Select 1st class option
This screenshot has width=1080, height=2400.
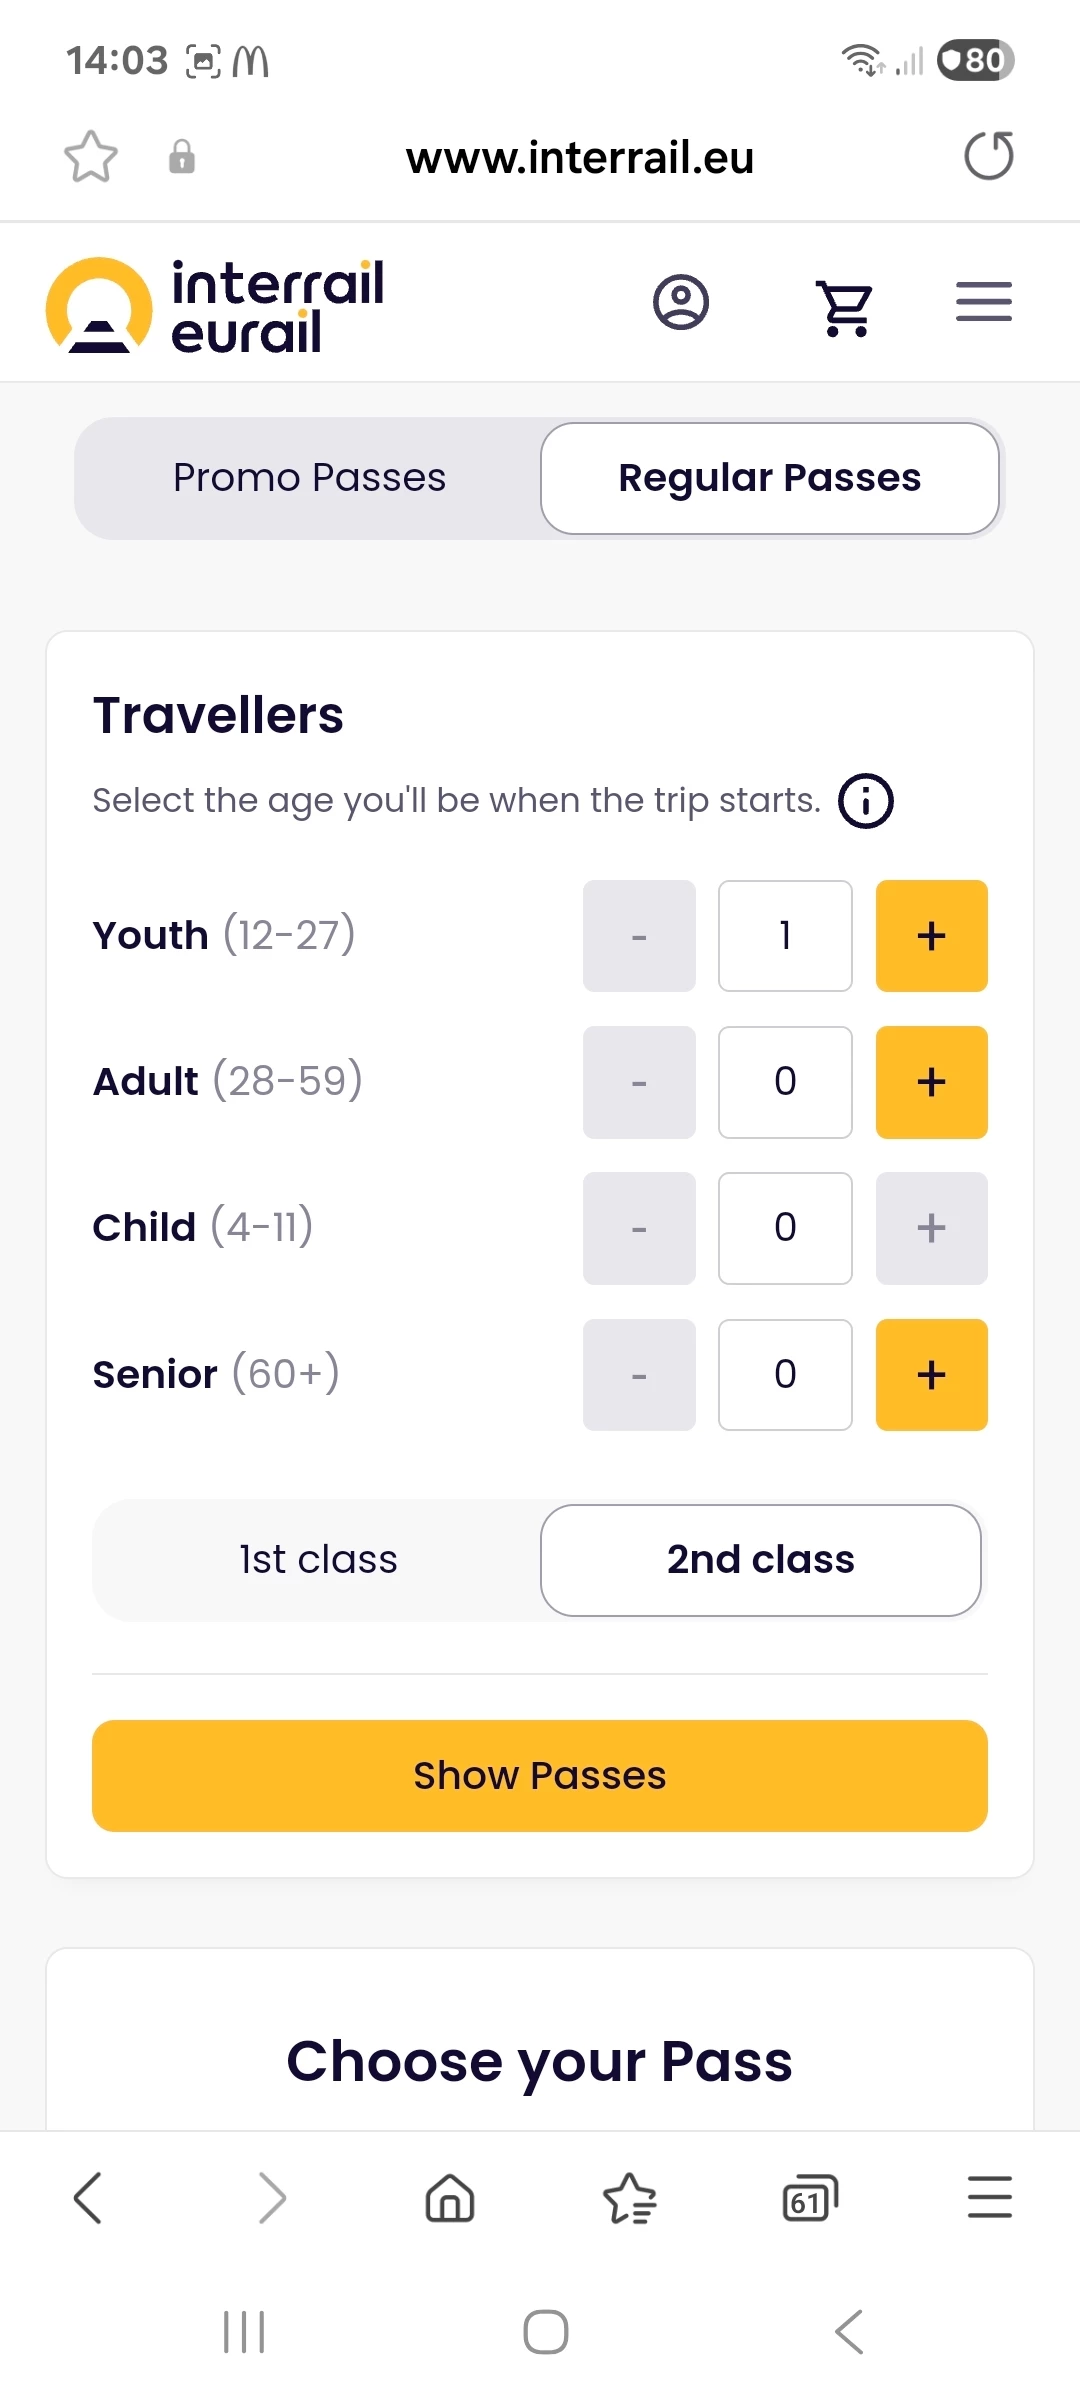click(x=318, y=1560)
